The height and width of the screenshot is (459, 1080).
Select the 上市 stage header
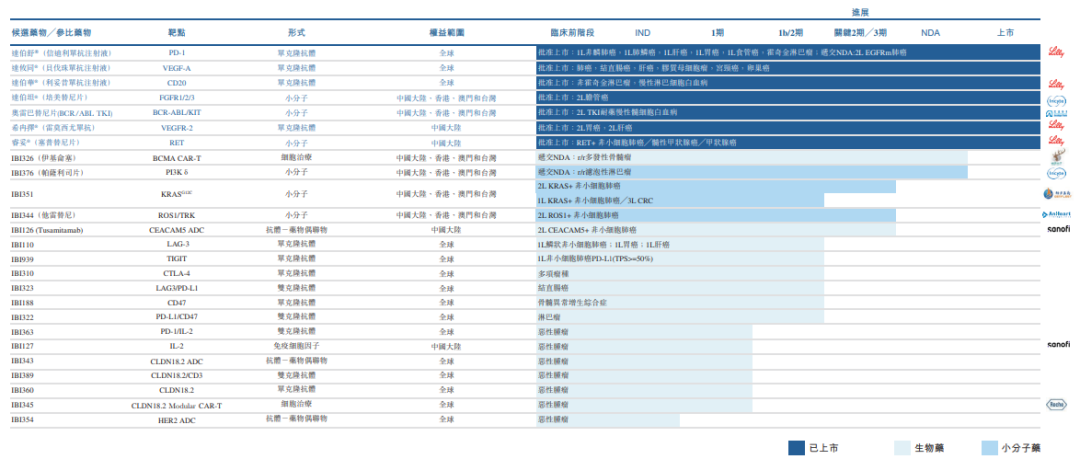click(x=1005, y=32)
